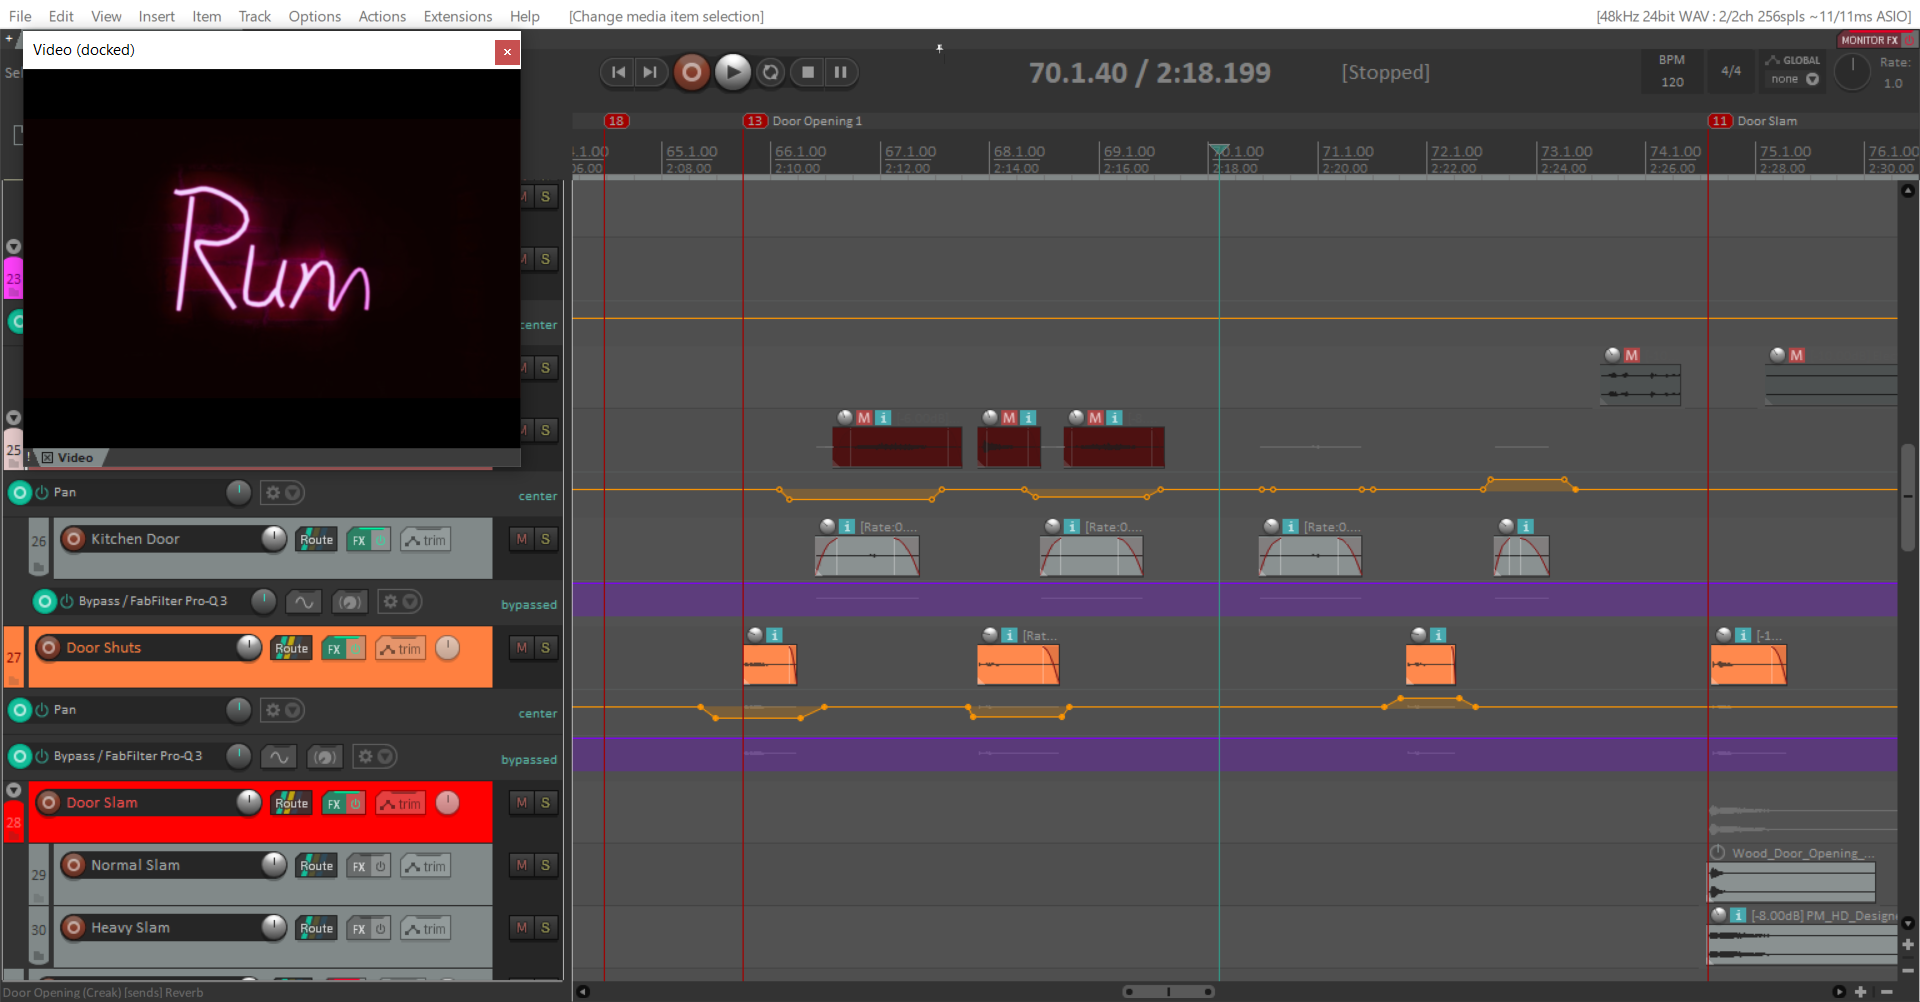Open routing for Heavy Slam track
The height and width of the screenshot is (1002, 1920).
(316, 928)
